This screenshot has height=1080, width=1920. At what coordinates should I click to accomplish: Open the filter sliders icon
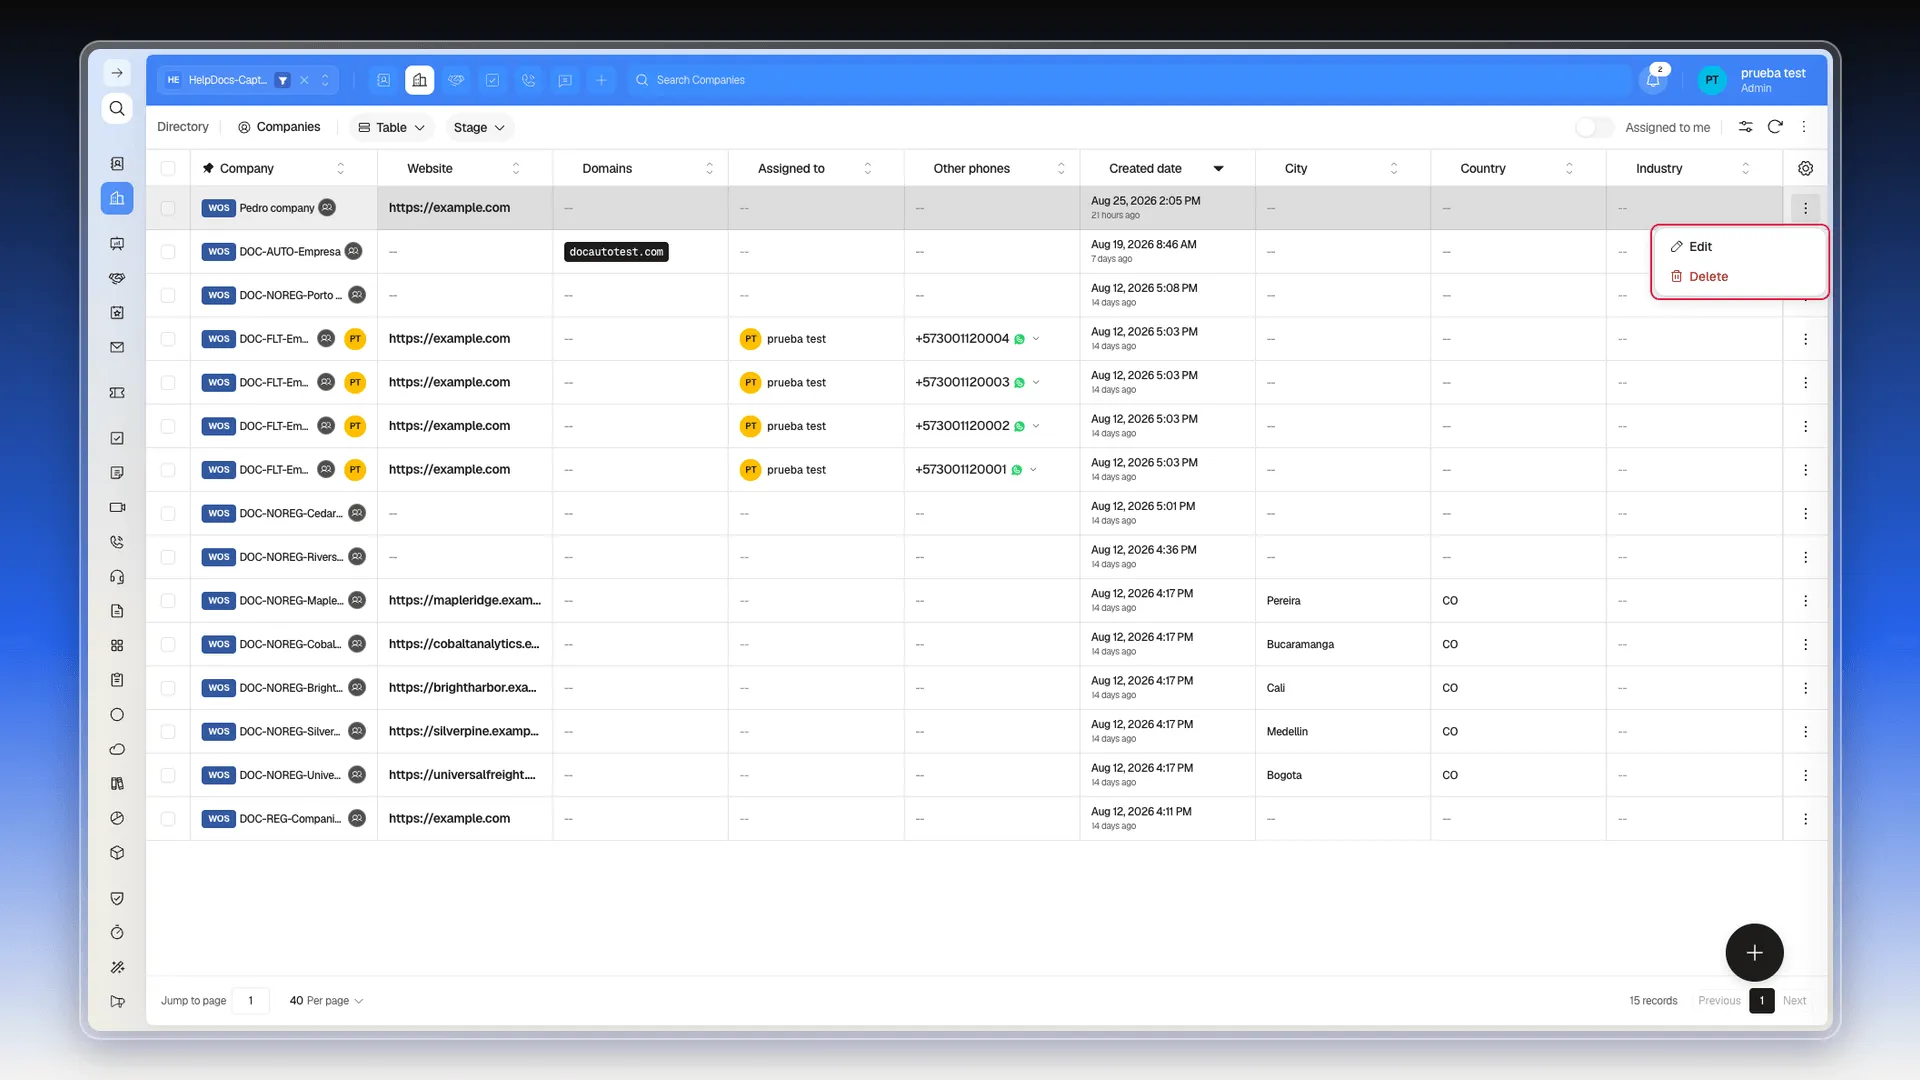pos(1745,127)
